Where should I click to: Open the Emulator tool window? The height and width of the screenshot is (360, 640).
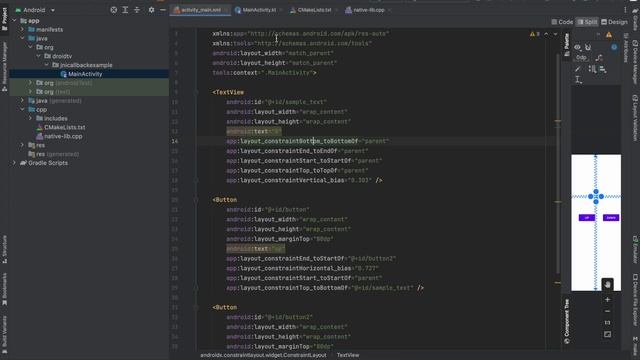pos(635,249)
